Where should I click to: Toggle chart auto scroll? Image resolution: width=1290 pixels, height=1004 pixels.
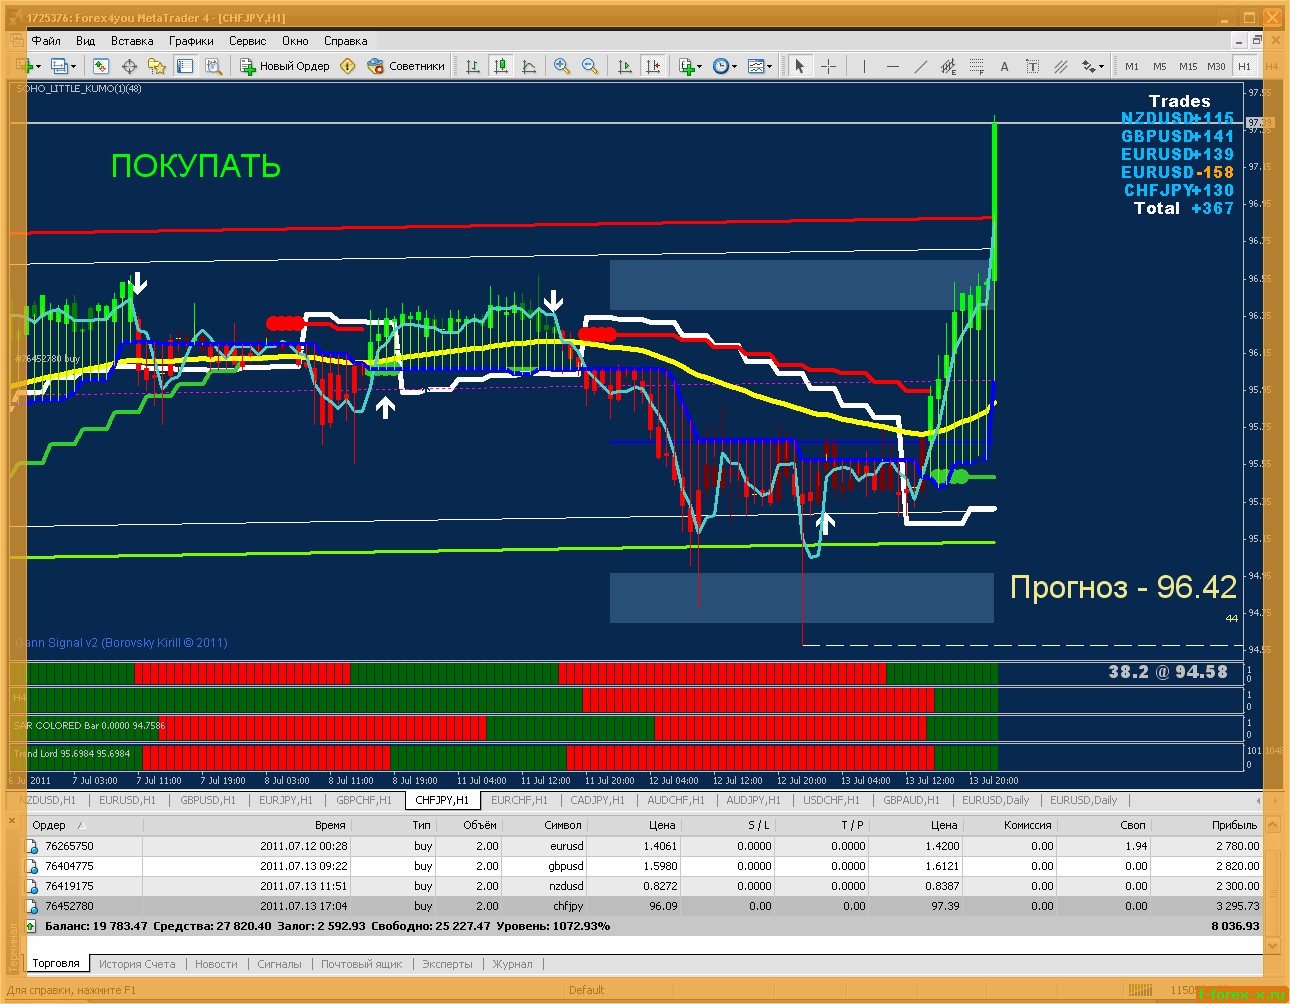pos(625,66)
